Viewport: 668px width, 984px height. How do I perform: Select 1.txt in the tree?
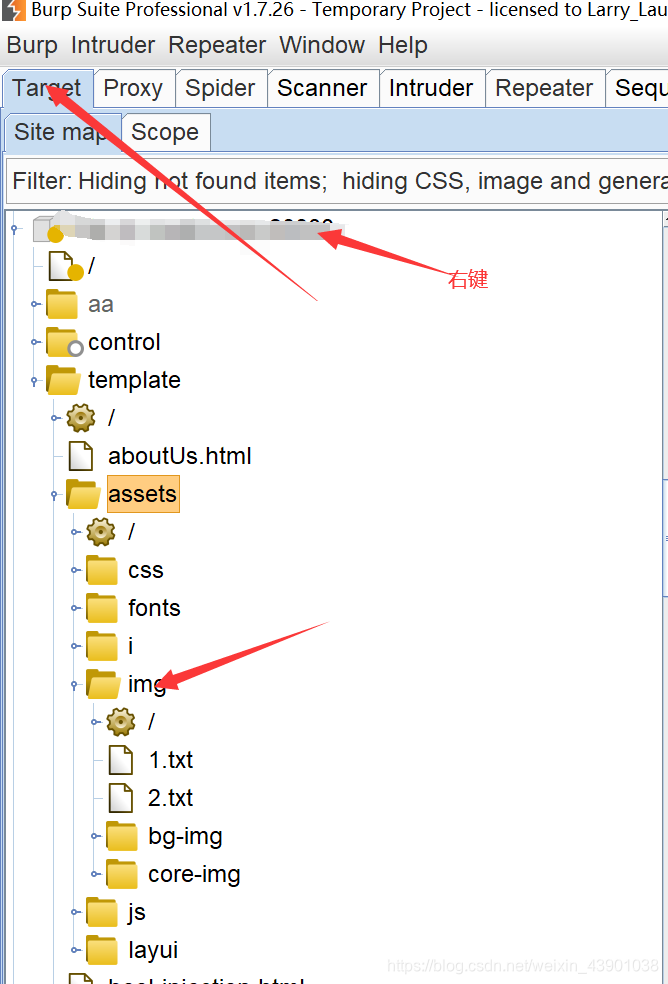(171, 760)
